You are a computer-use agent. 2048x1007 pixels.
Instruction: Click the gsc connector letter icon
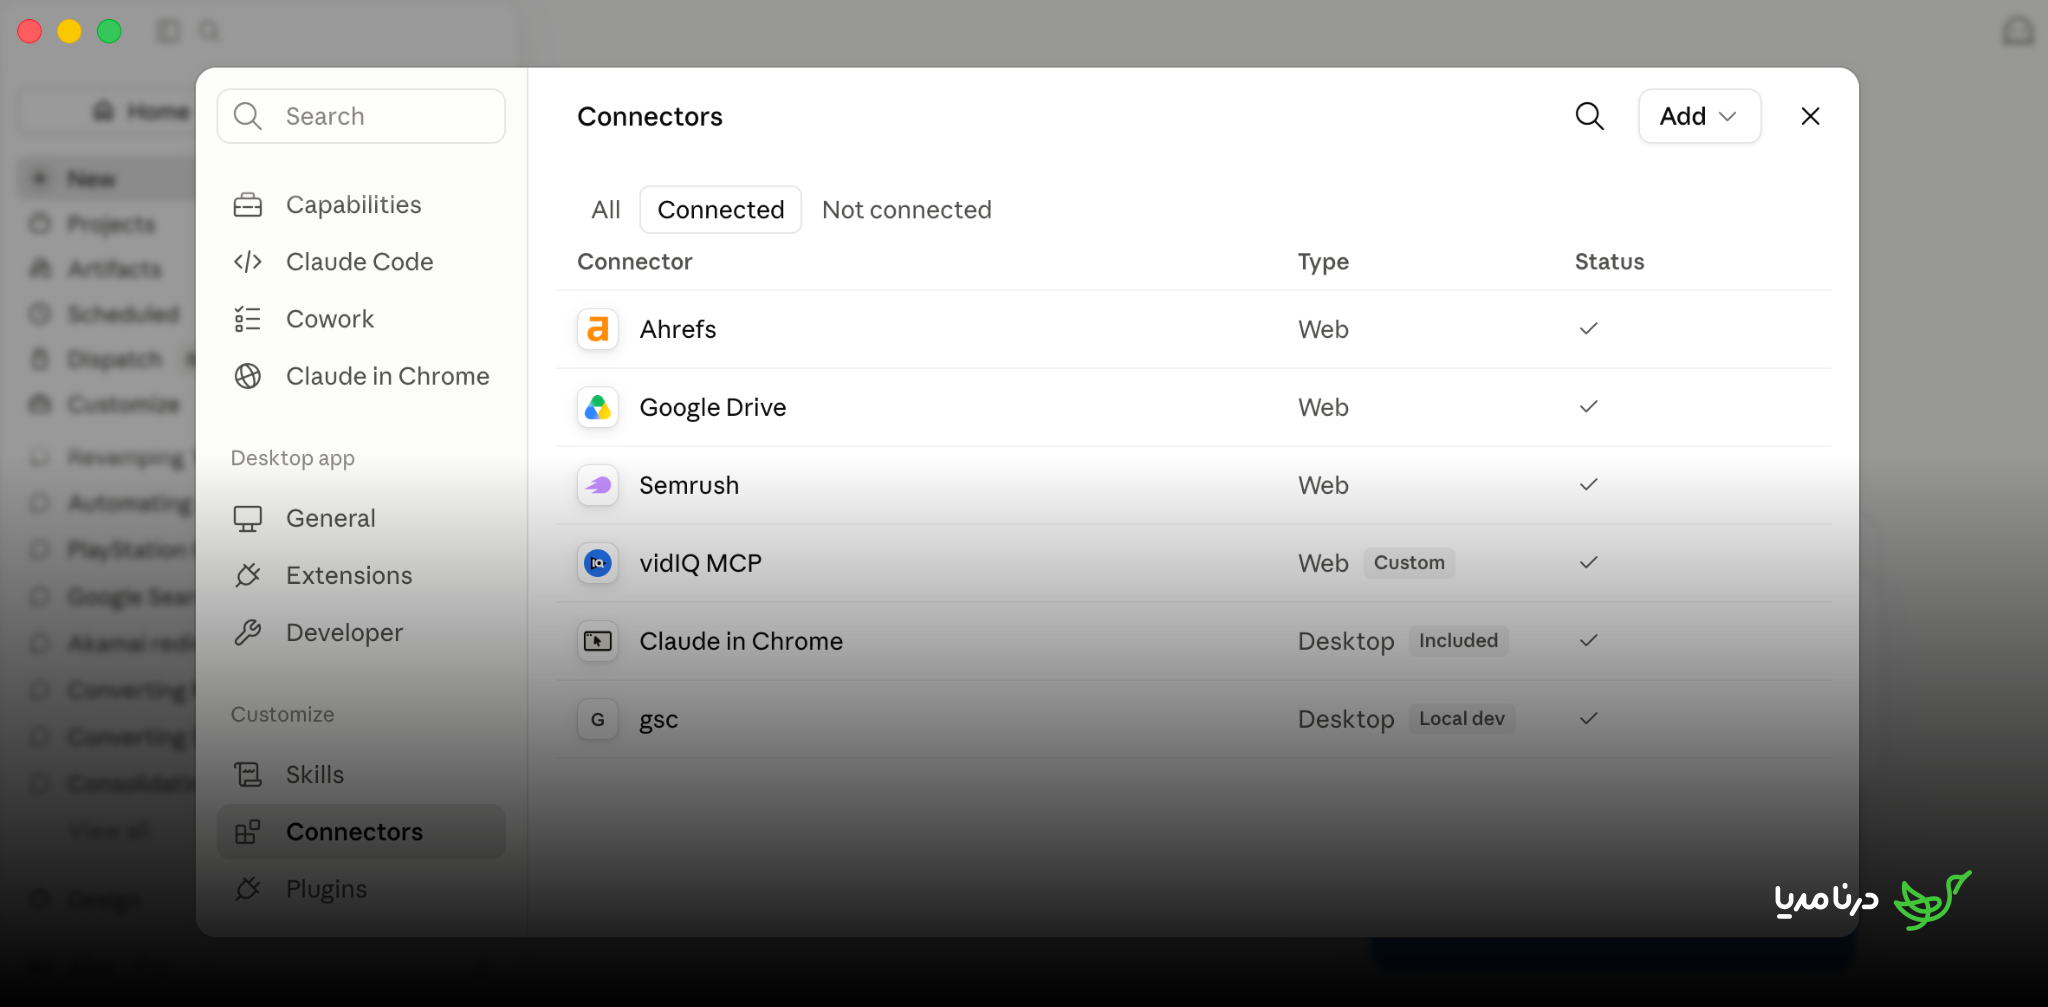point(598,719)
